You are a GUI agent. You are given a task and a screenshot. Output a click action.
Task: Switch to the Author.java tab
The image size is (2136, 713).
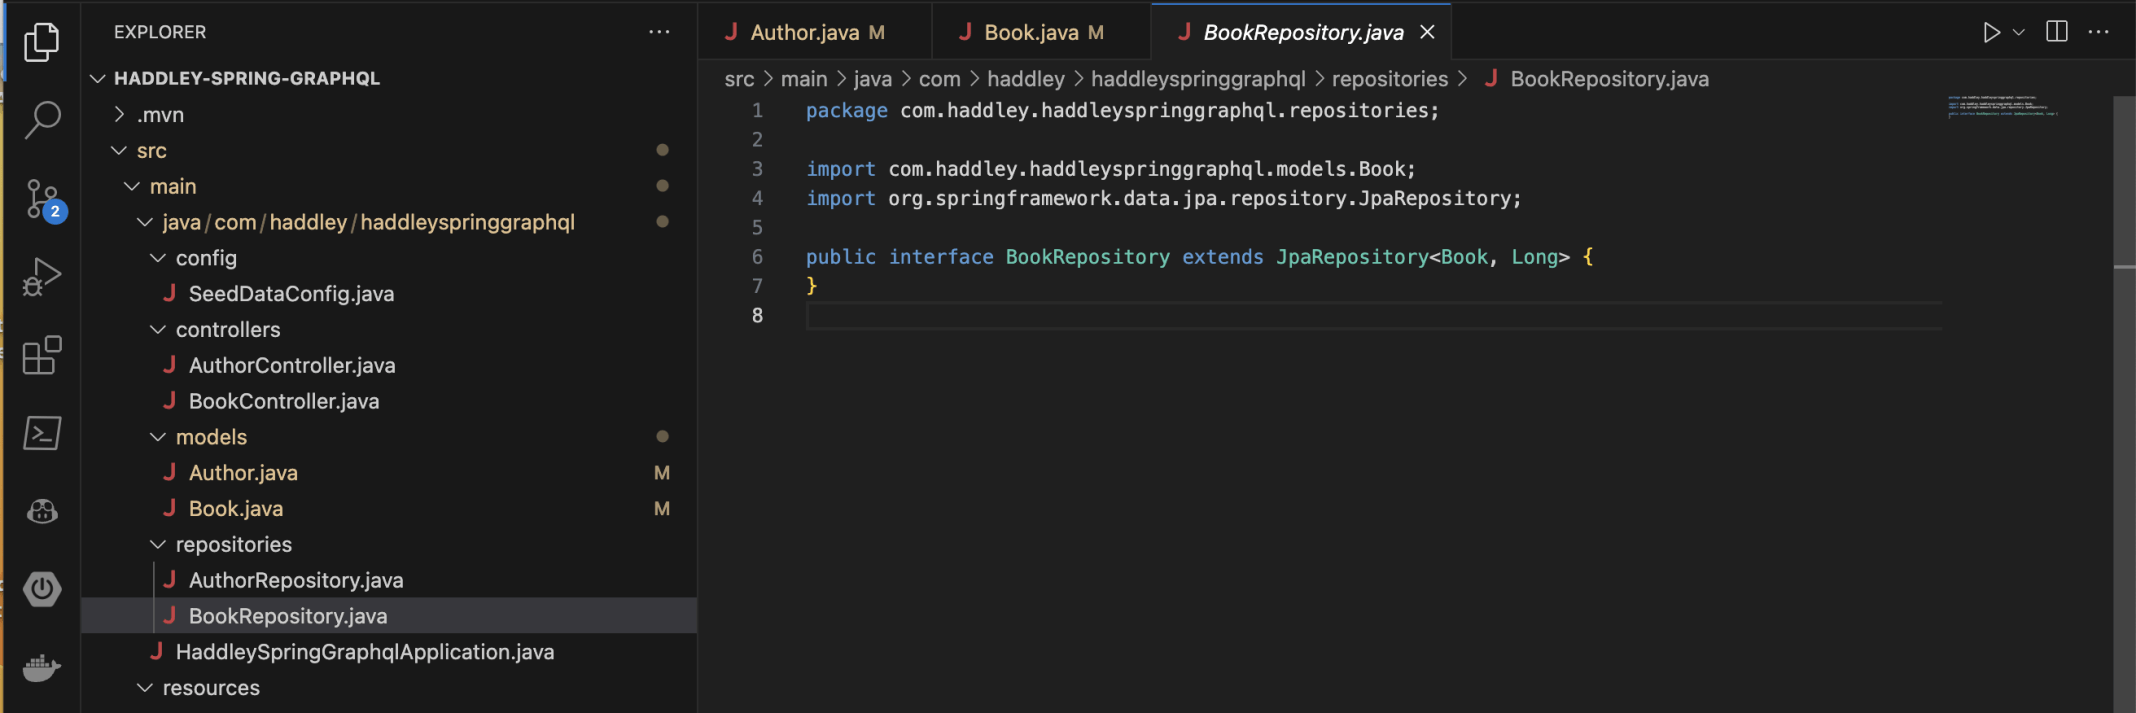[x=805, y=32]
